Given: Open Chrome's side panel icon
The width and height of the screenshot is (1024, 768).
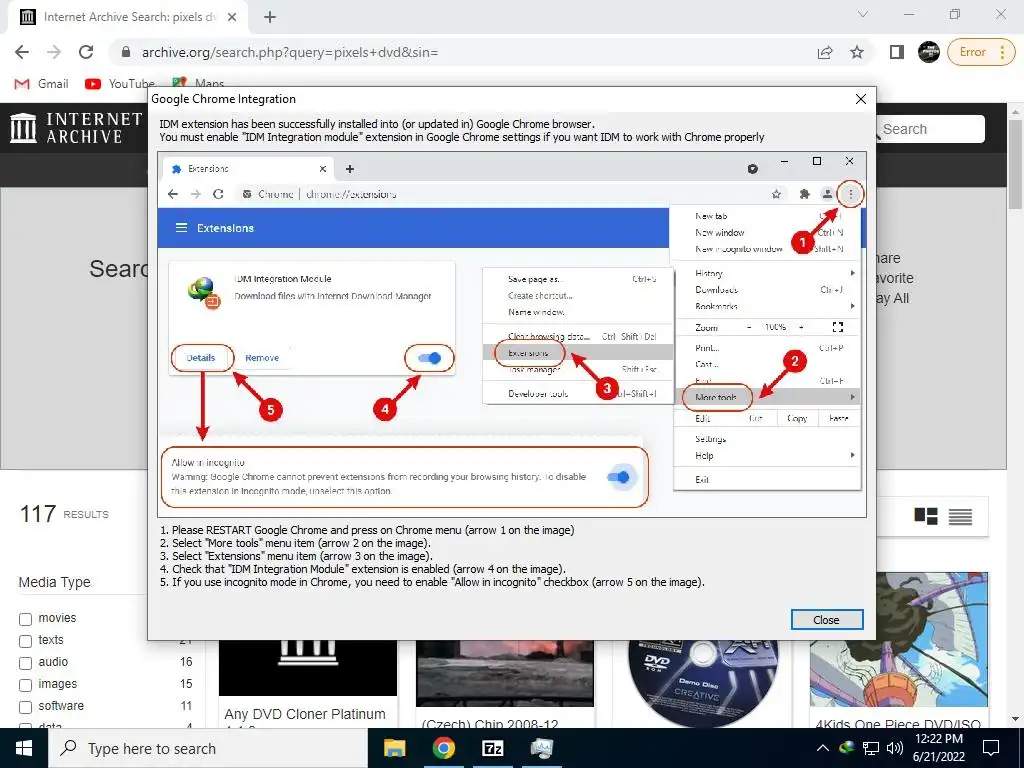Looking at the screenshot, I should point(897,52).
